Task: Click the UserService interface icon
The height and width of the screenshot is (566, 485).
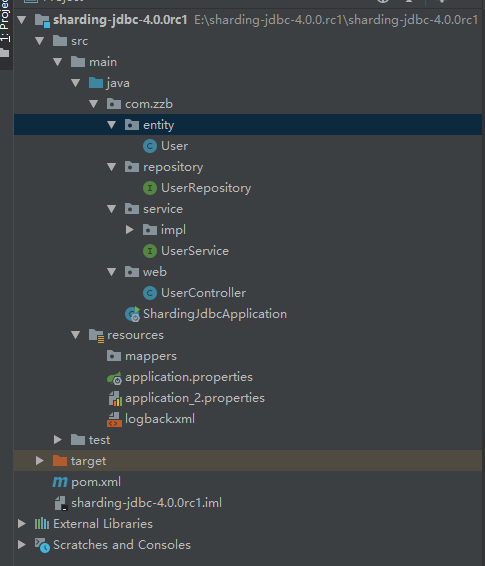Action: pos(150,251)
